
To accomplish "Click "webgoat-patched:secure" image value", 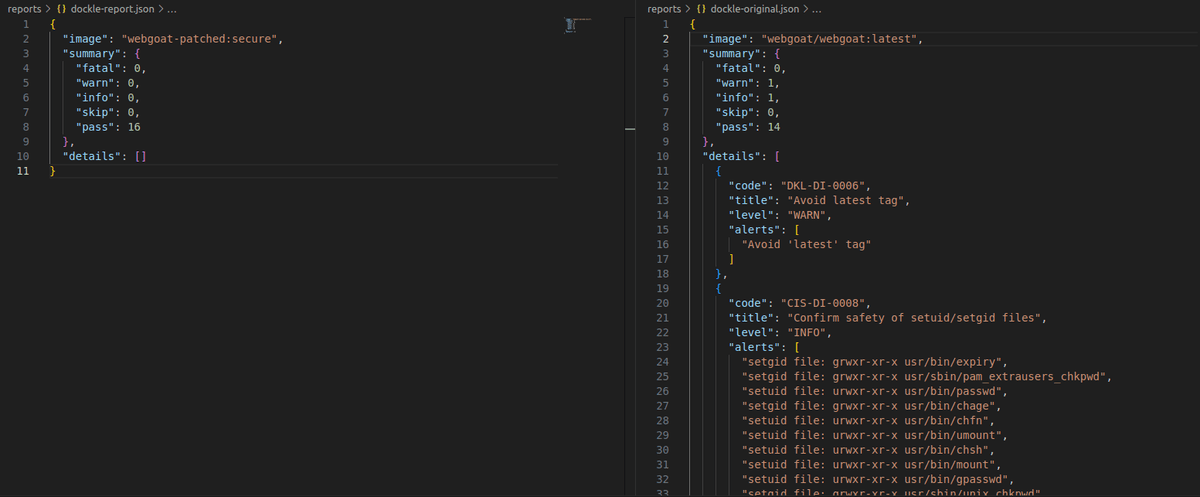I will pyautogui.click(x=201, y=39).
